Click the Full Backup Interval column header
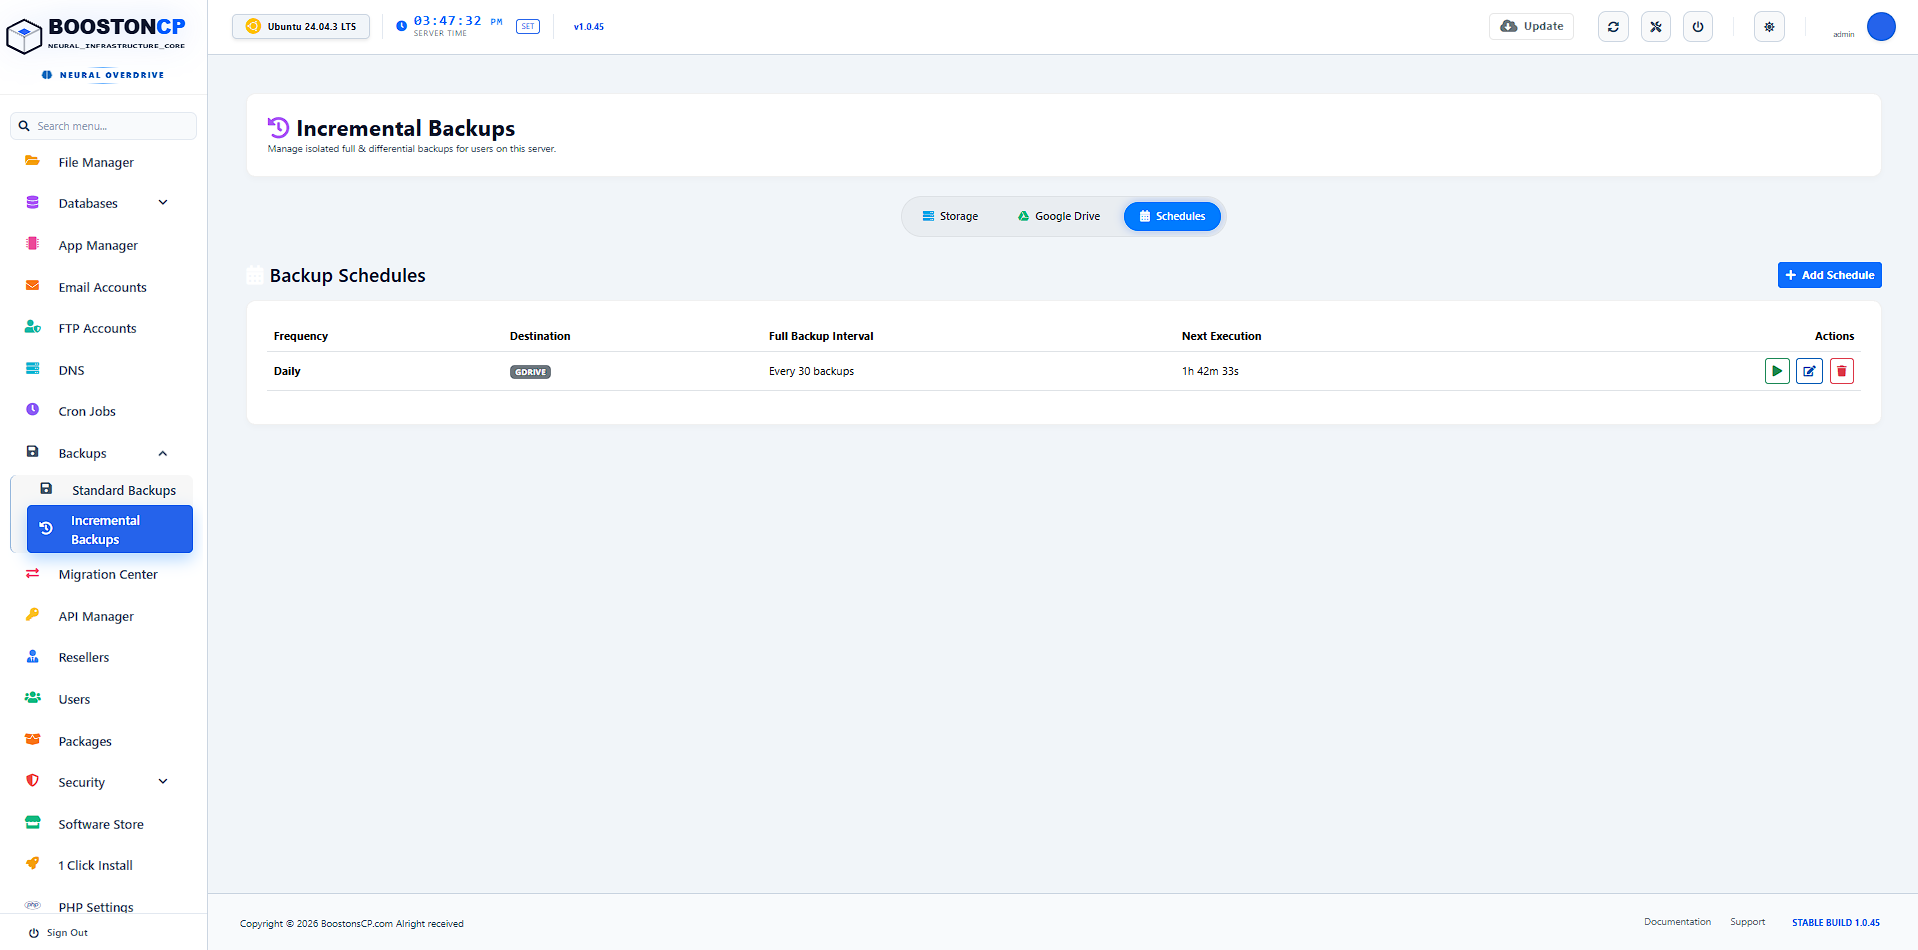The image size is (1918, 950). (821, 336)
